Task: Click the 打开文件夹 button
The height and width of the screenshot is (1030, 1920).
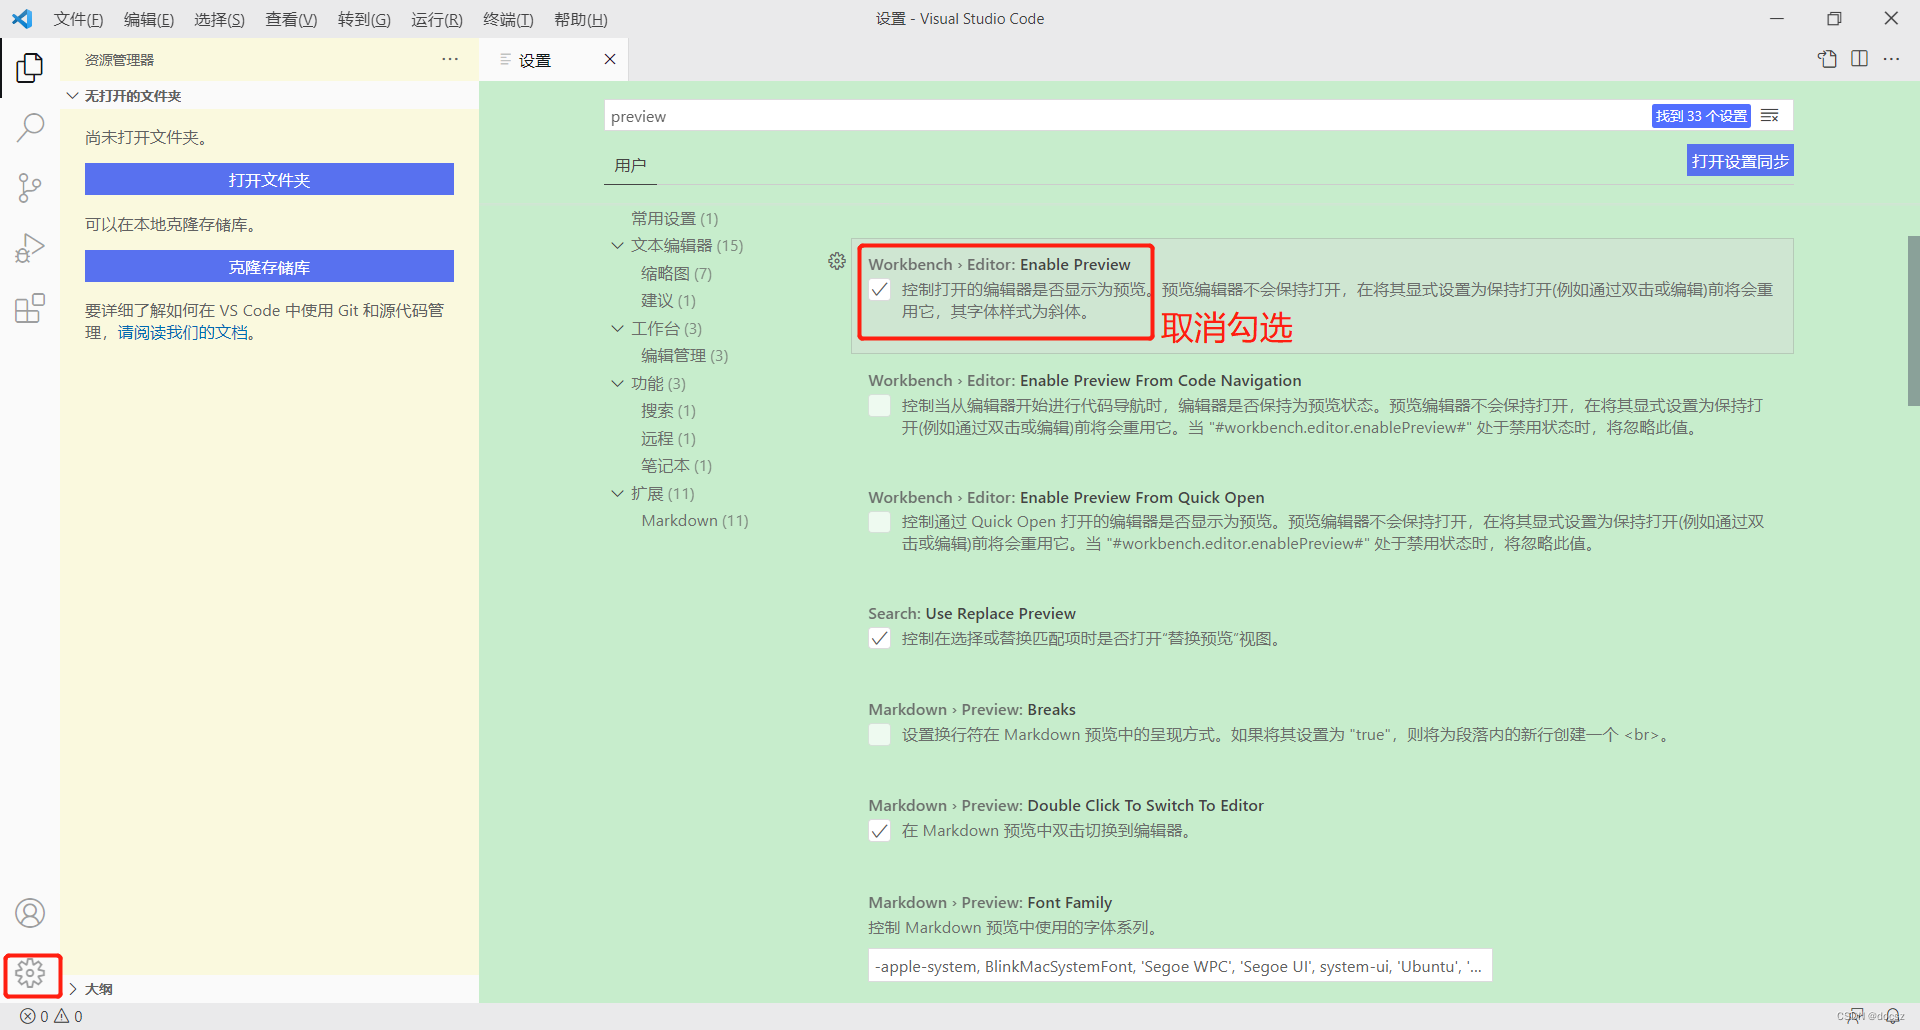Action: 269,180
